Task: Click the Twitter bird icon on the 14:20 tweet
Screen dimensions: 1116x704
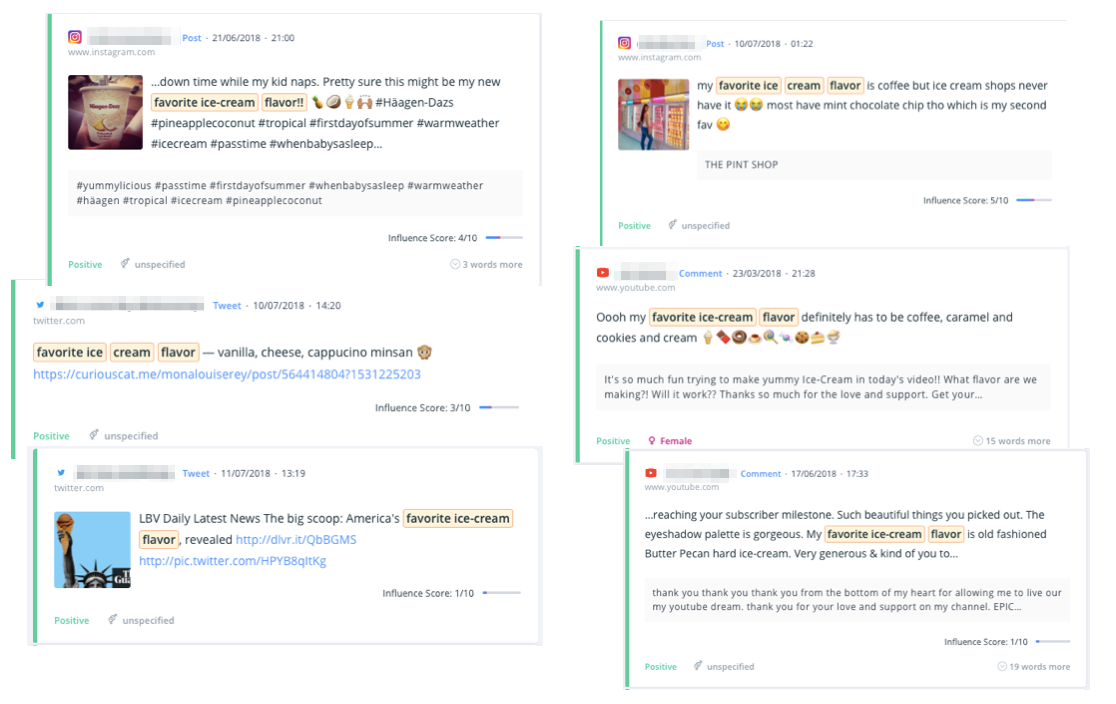Action: (x=40, y=305)
